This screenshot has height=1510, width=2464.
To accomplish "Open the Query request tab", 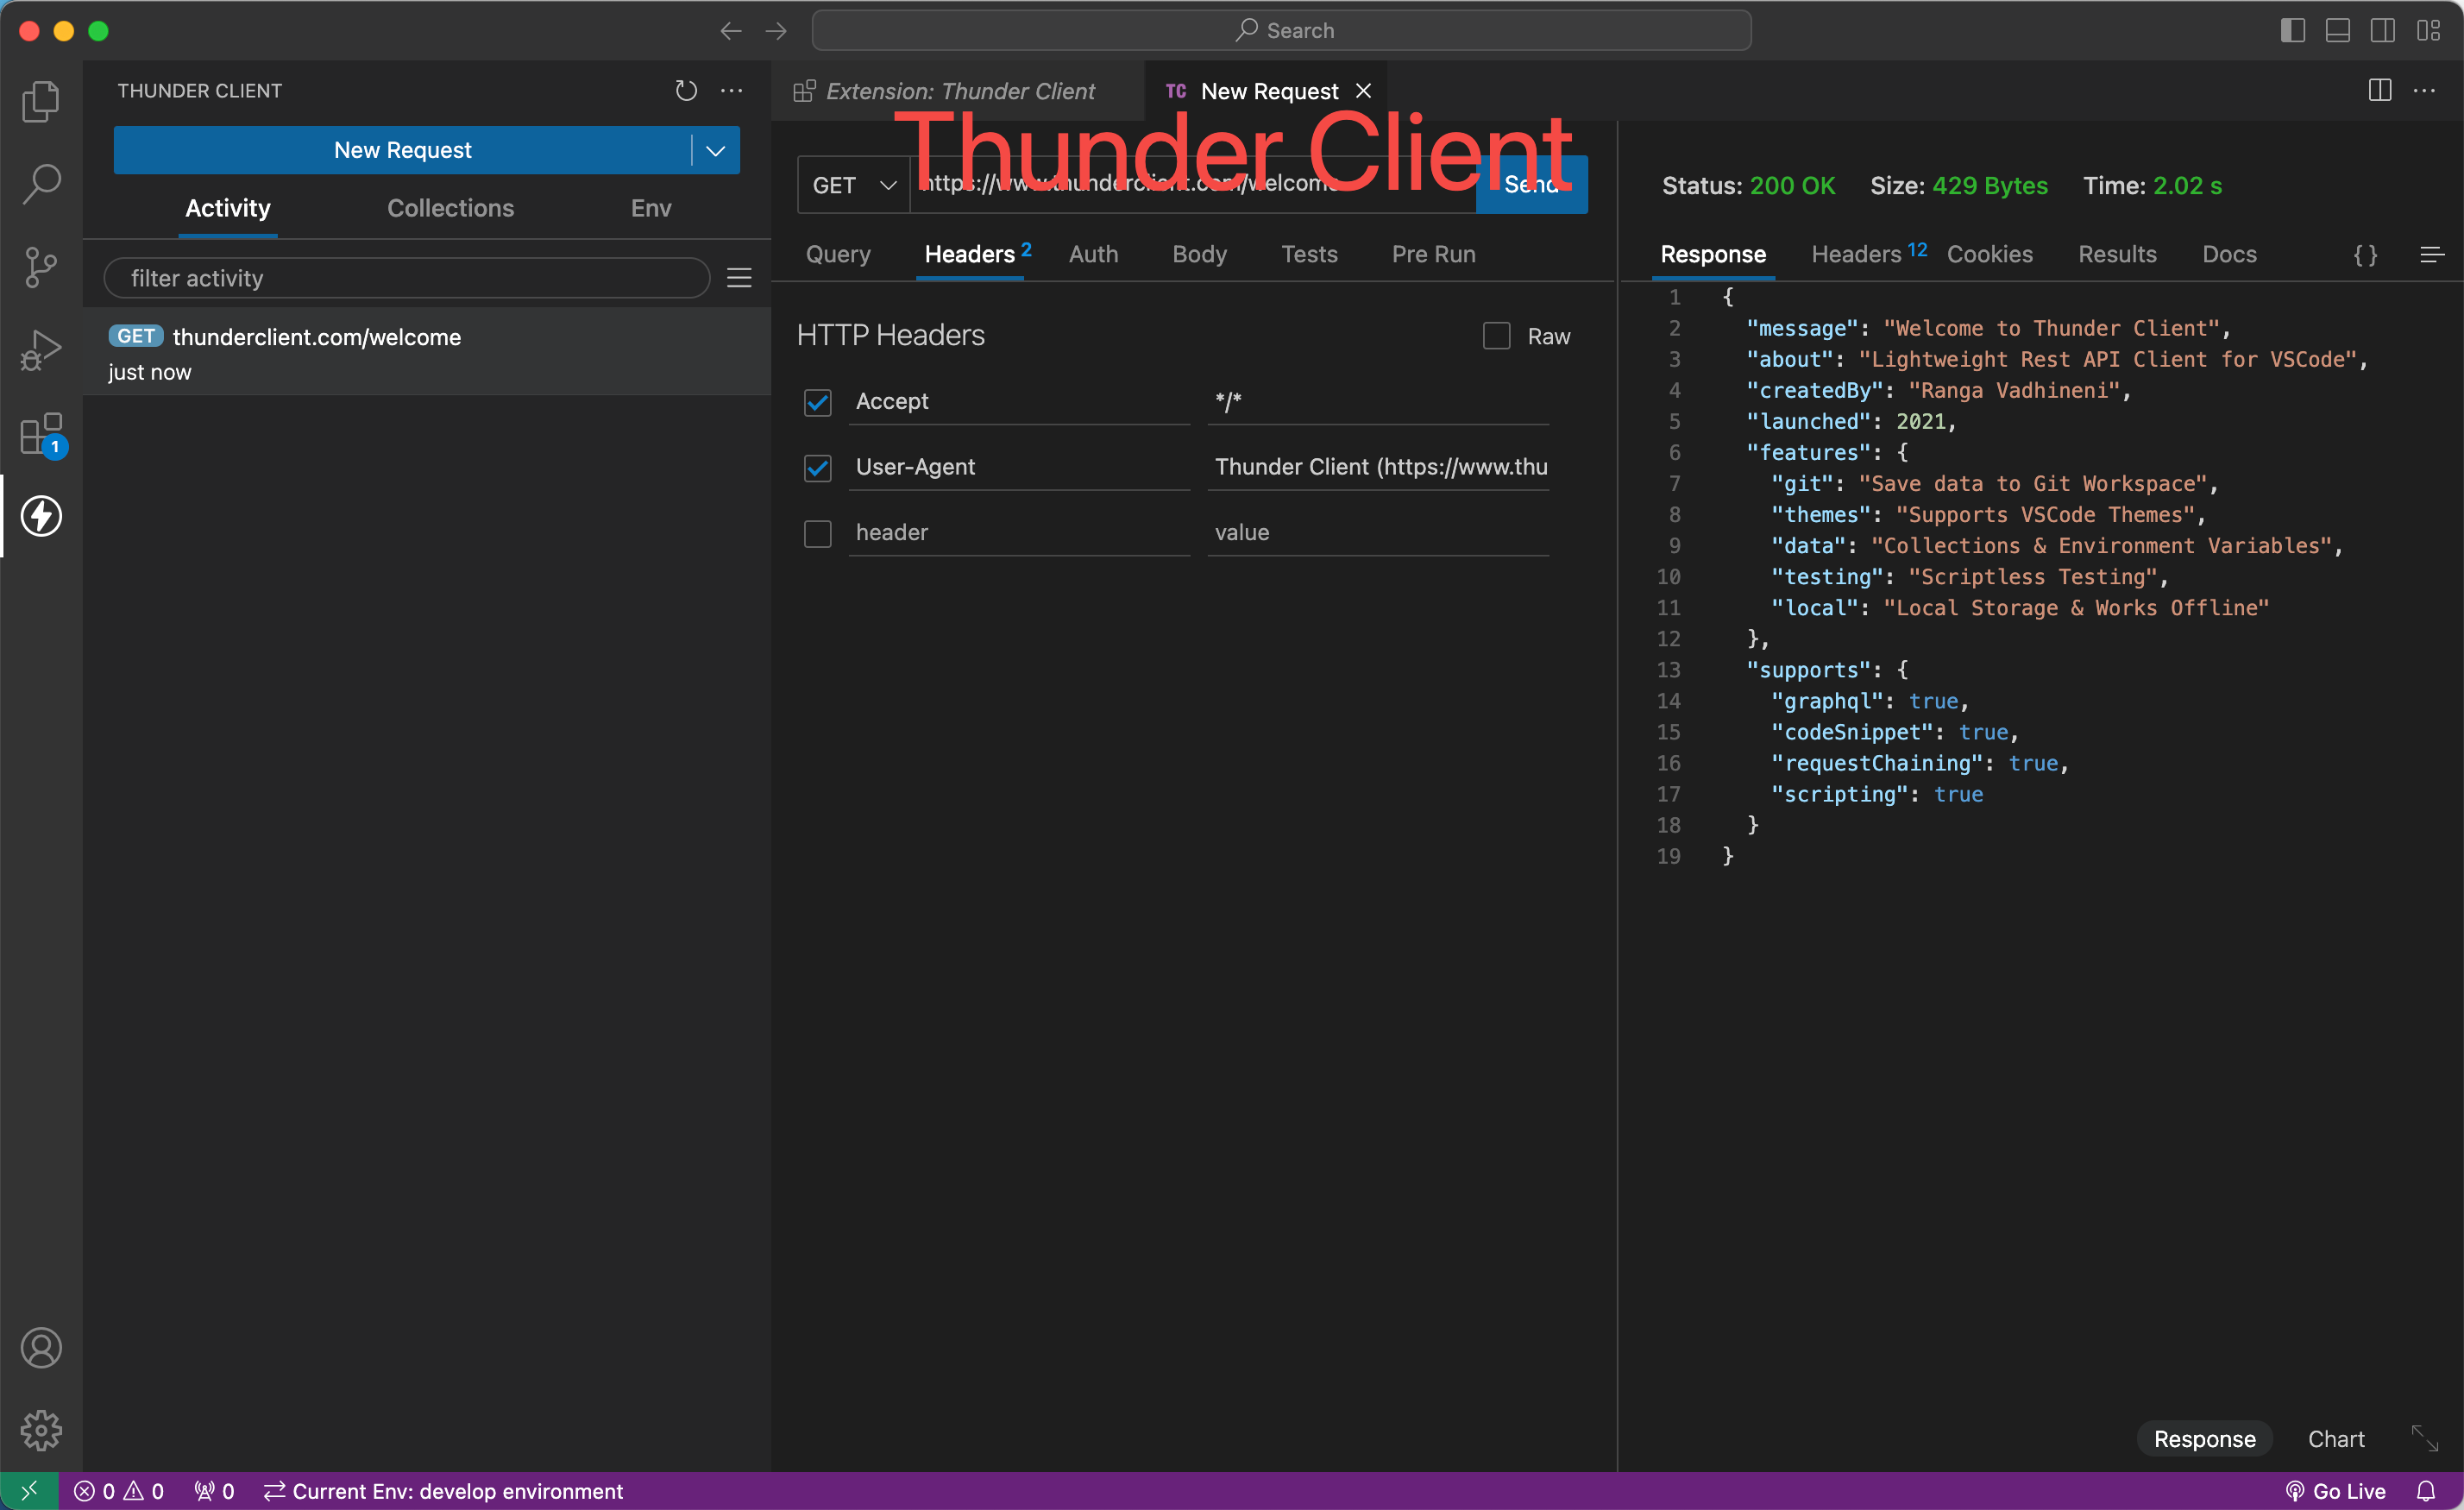I will tap(838, 254).
